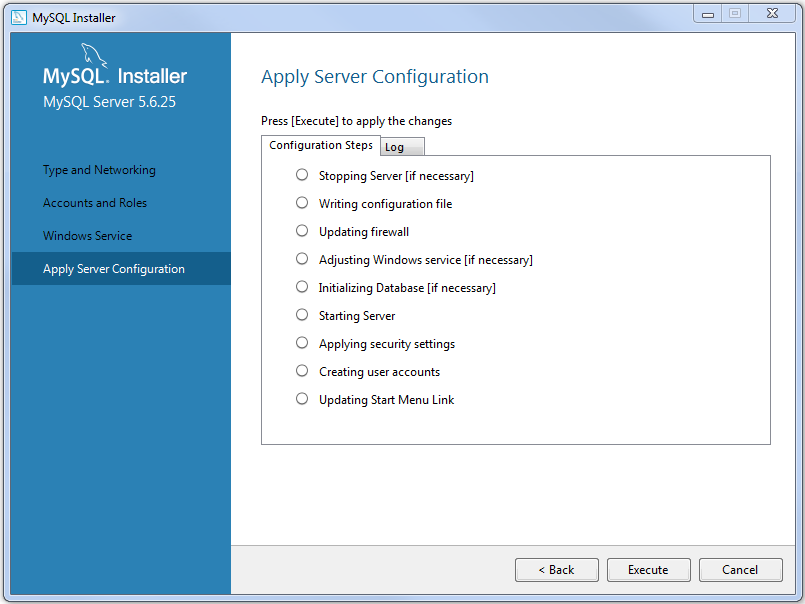Select the Adjusting Windows service step indicator
The image size is (805, 604).
302,259
